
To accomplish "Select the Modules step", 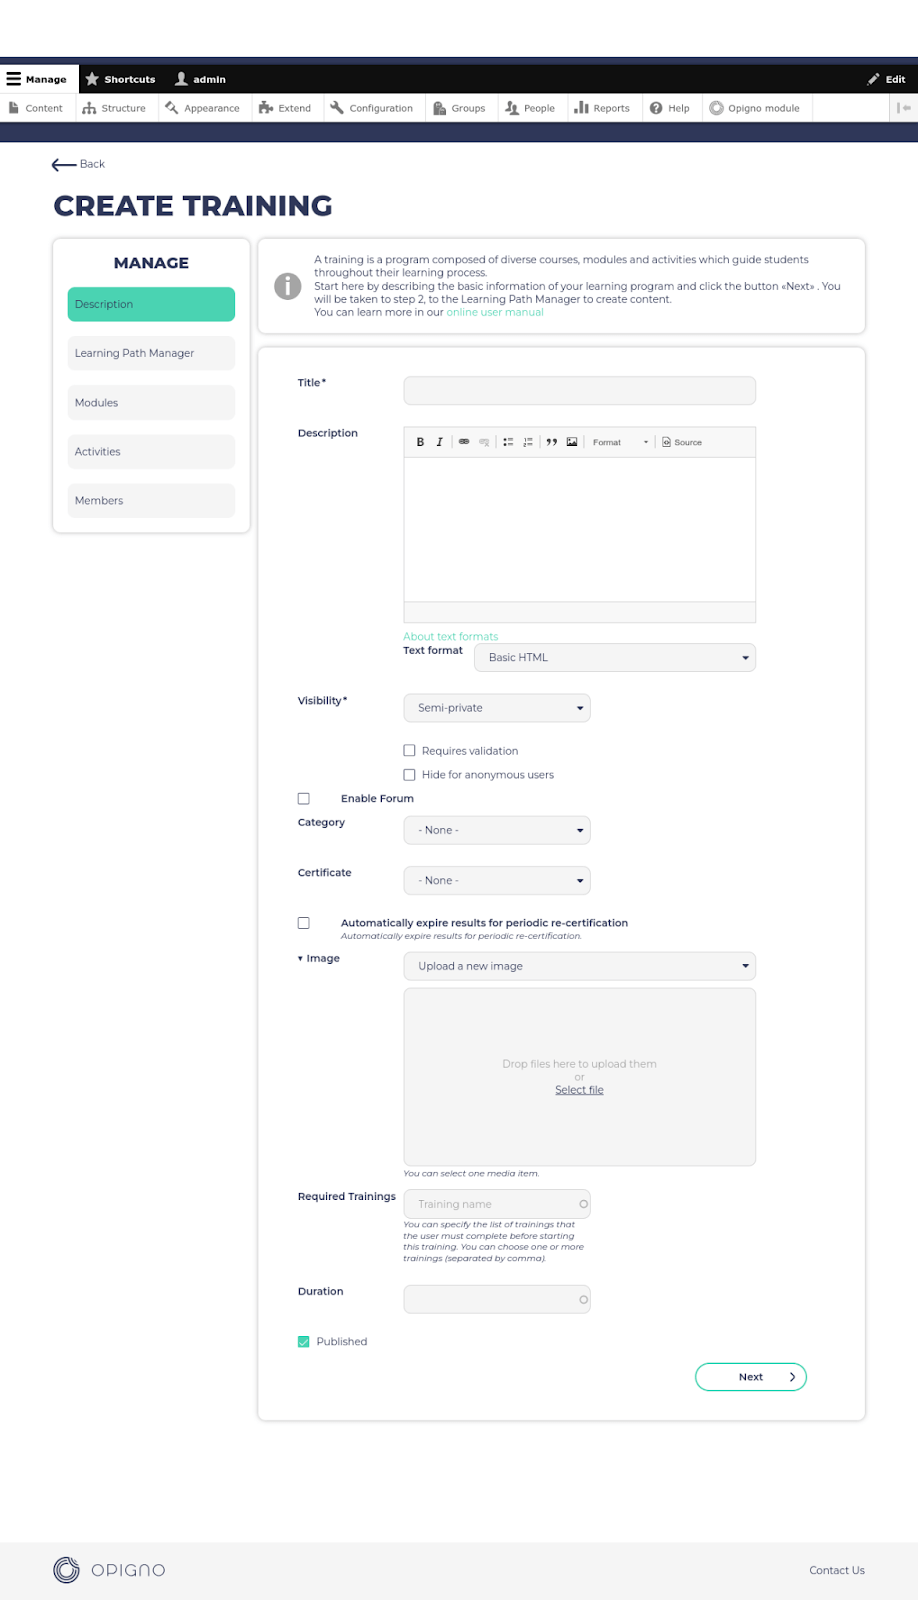I will click(x=151, y=403).
